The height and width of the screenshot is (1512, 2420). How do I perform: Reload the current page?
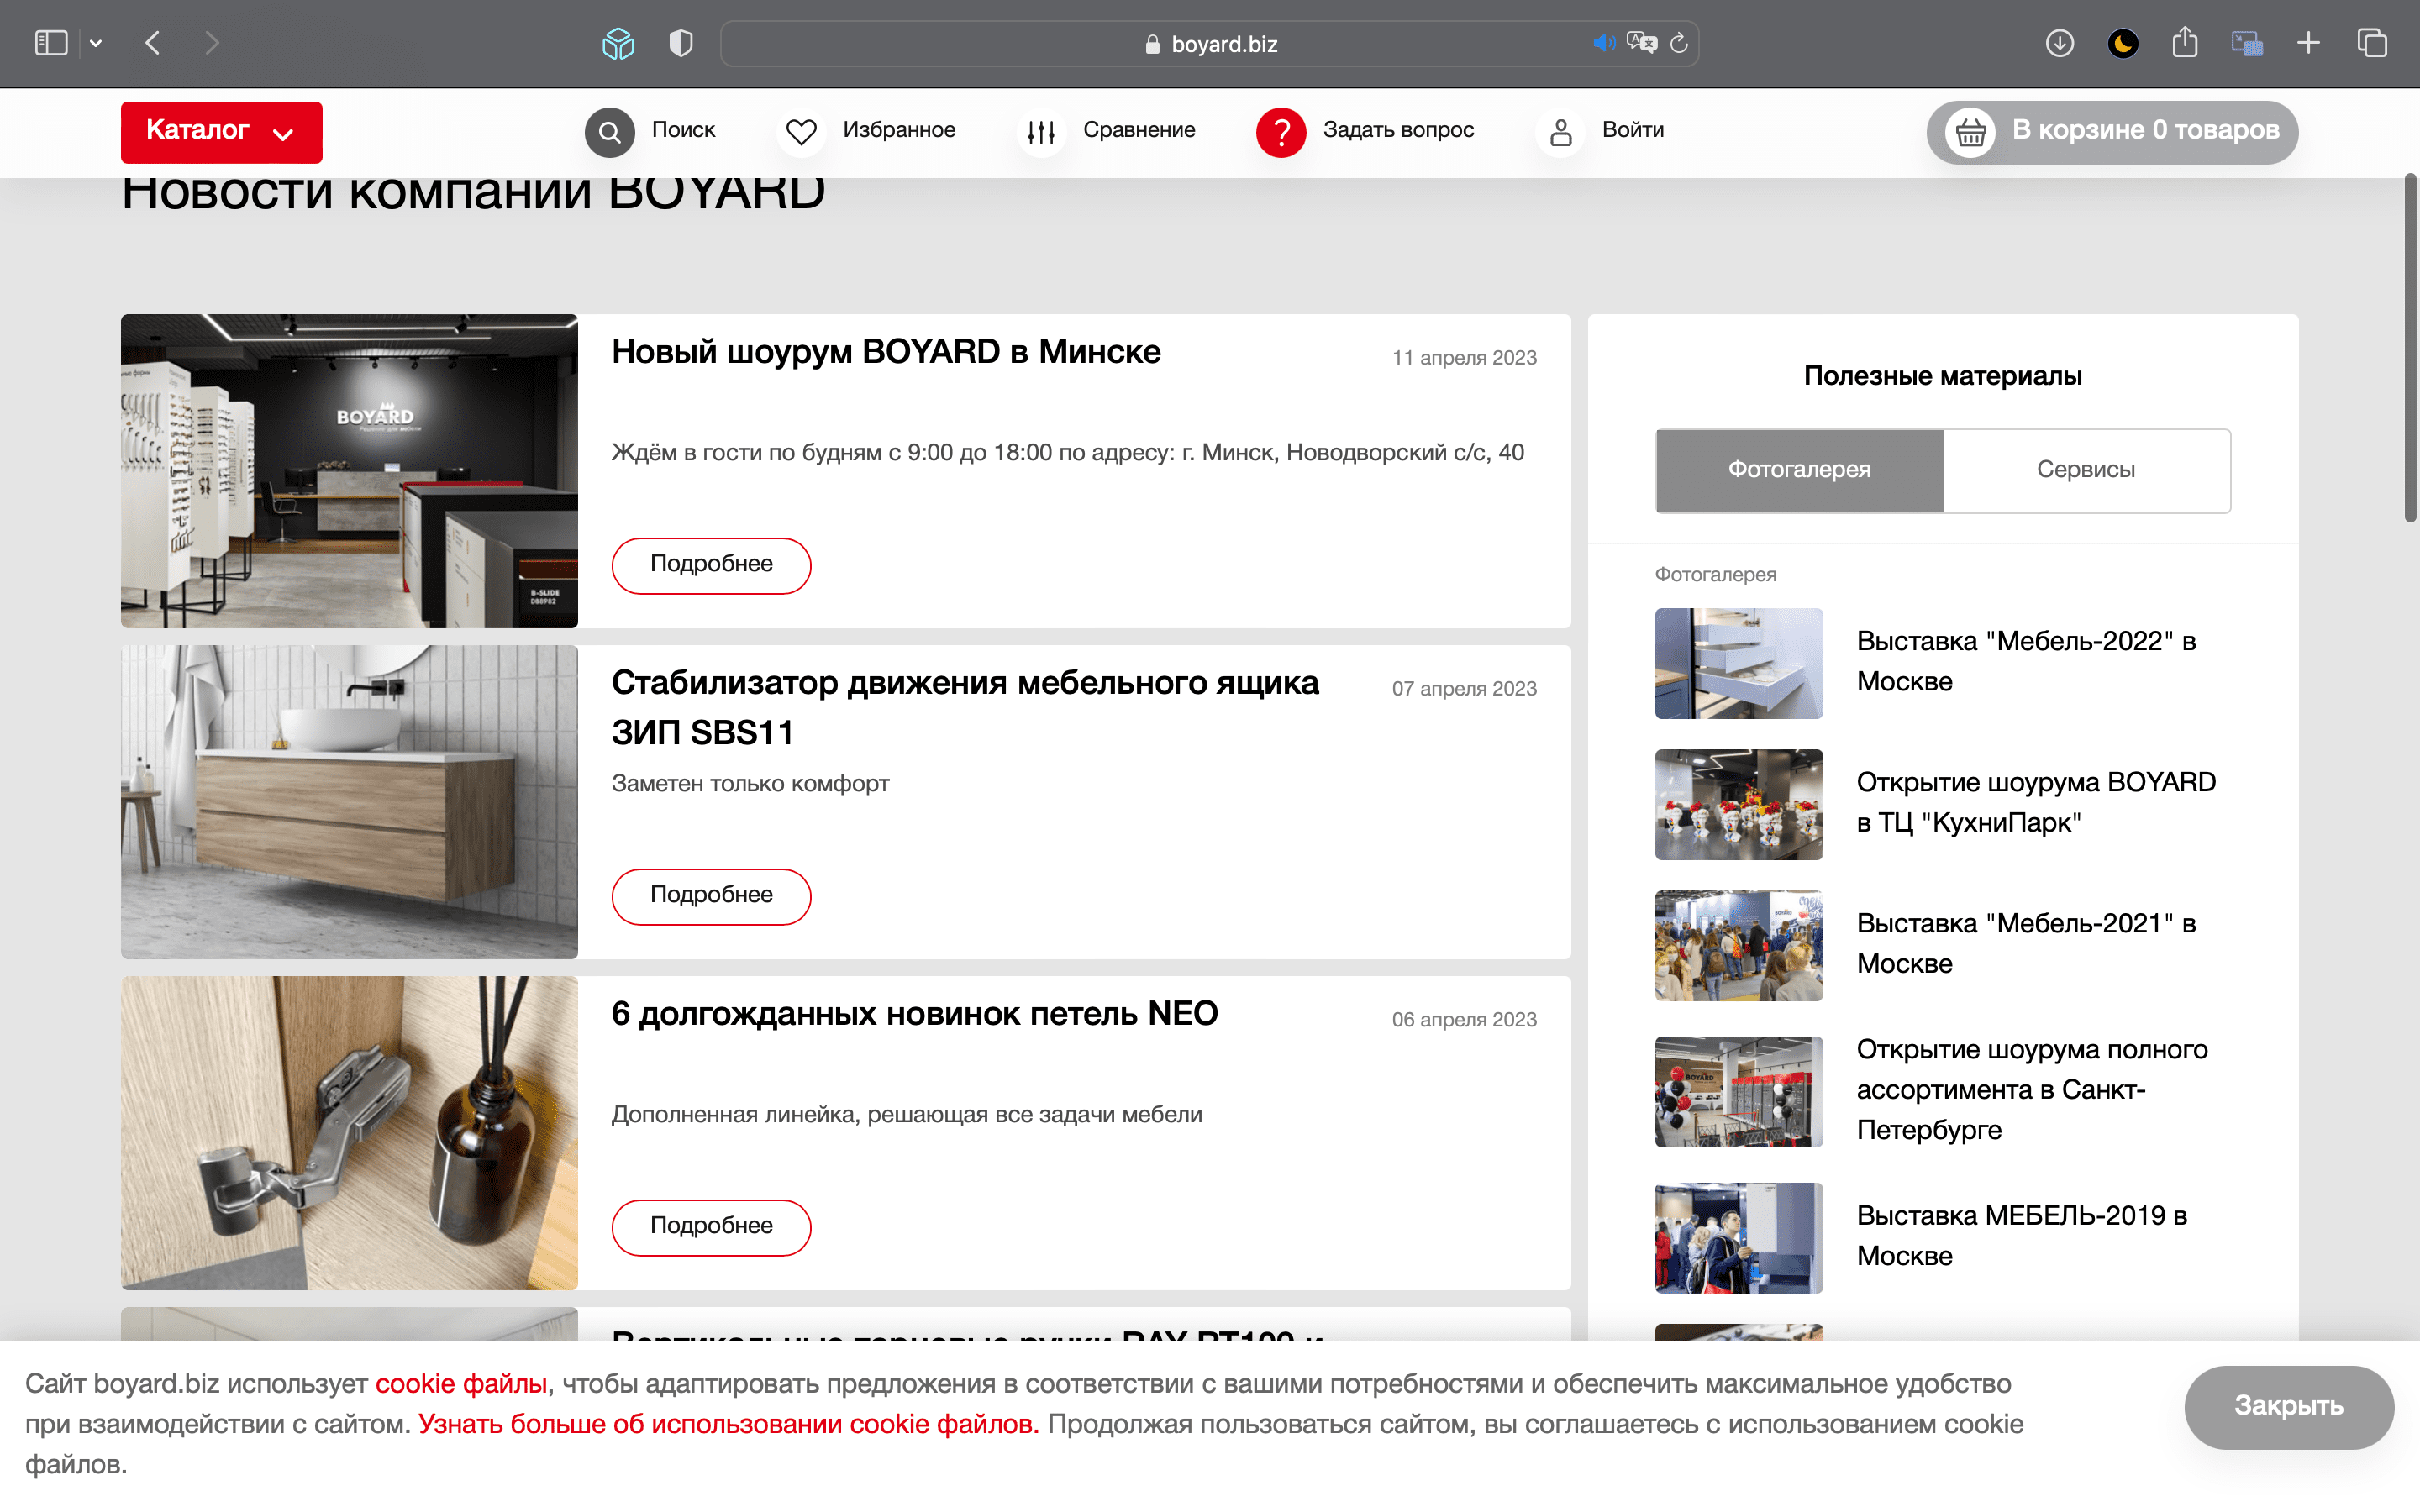click(1679, 43)
